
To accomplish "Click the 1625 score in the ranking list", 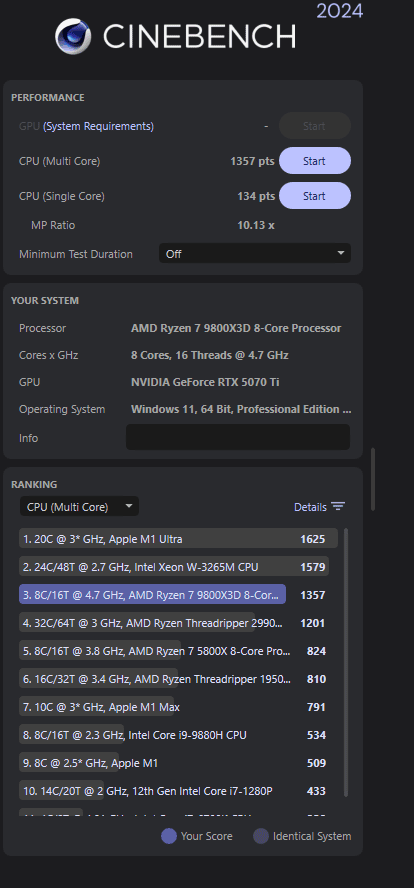I will tap(313, 539).
